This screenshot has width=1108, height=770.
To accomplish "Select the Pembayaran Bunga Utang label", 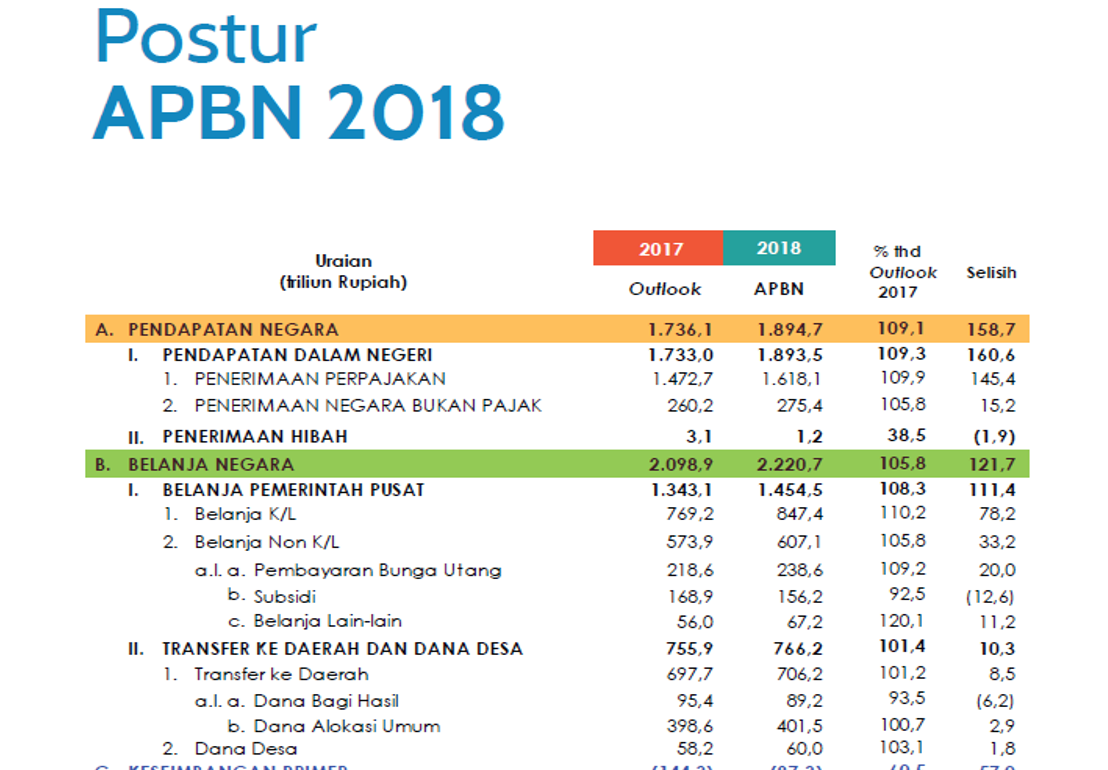I will [377, 570].
